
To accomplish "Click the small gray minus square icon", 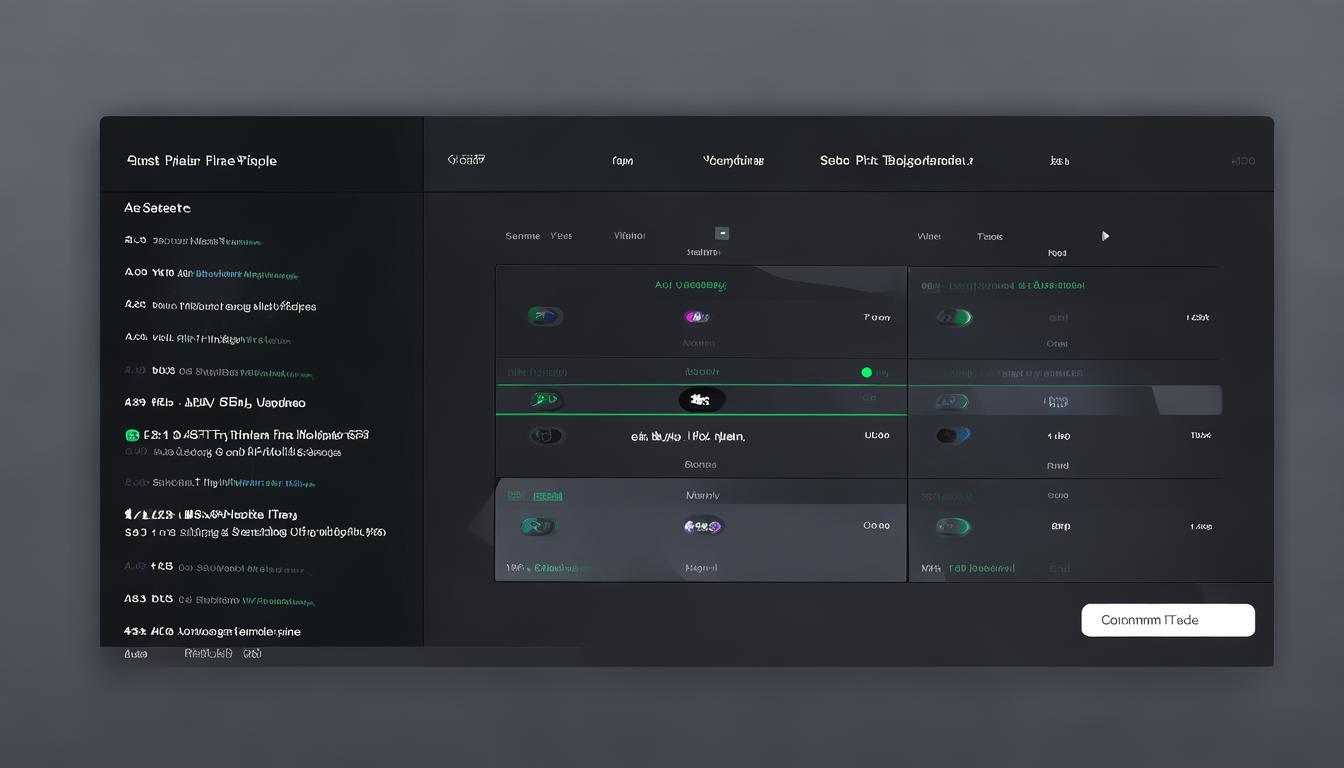I will (x=722, y=233).
